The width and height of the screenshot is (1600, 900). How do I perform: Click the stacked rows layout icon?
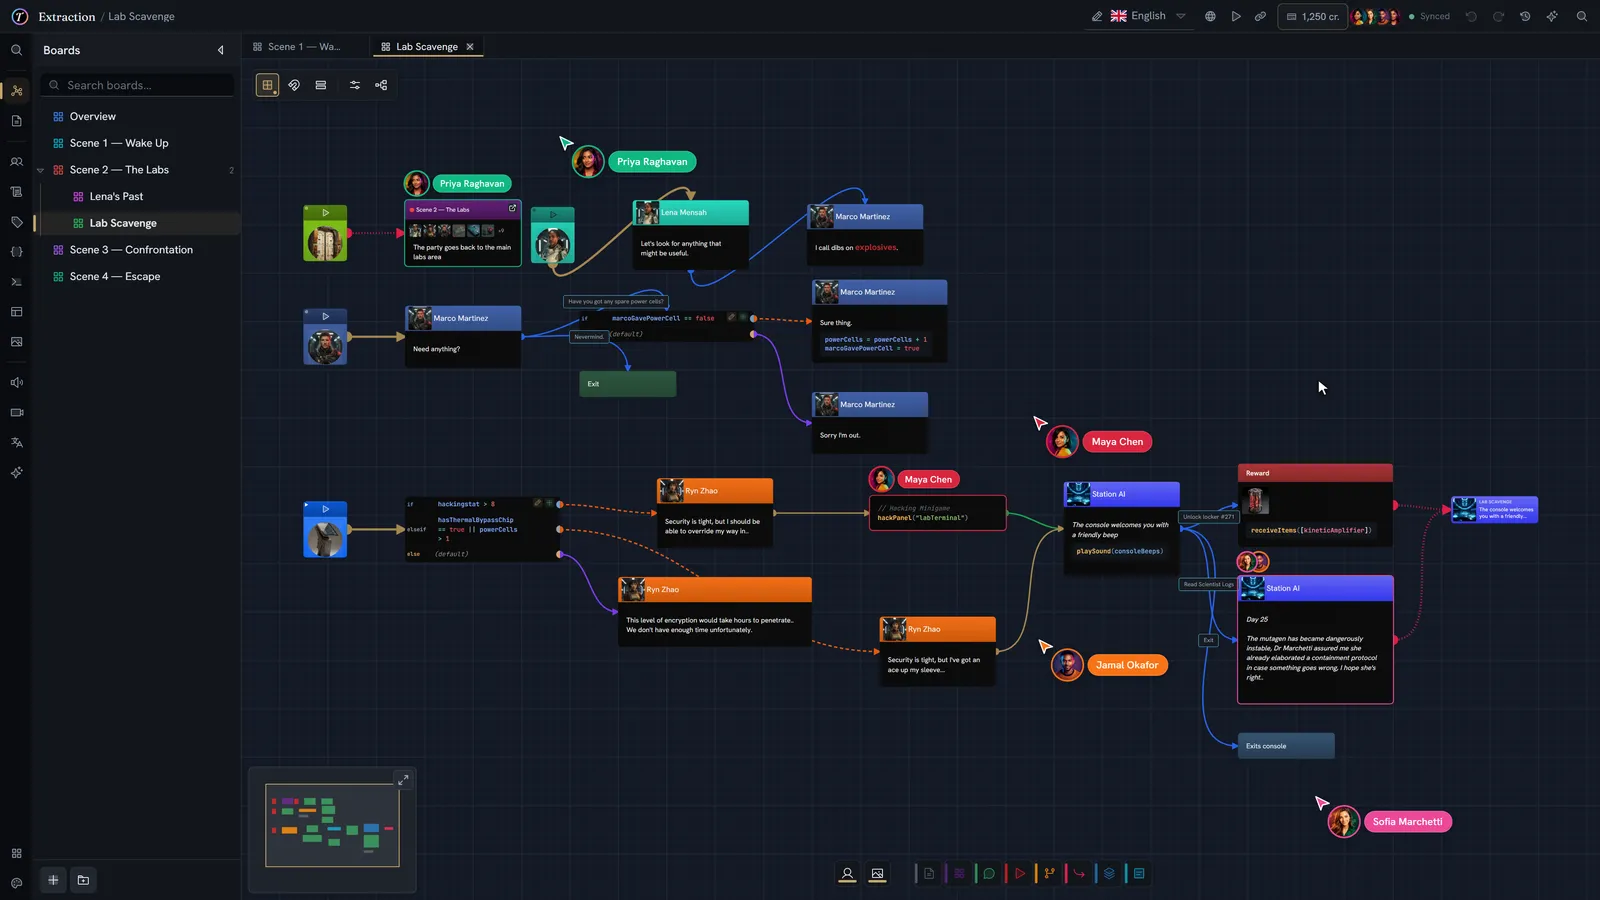(x=321, y=85)
